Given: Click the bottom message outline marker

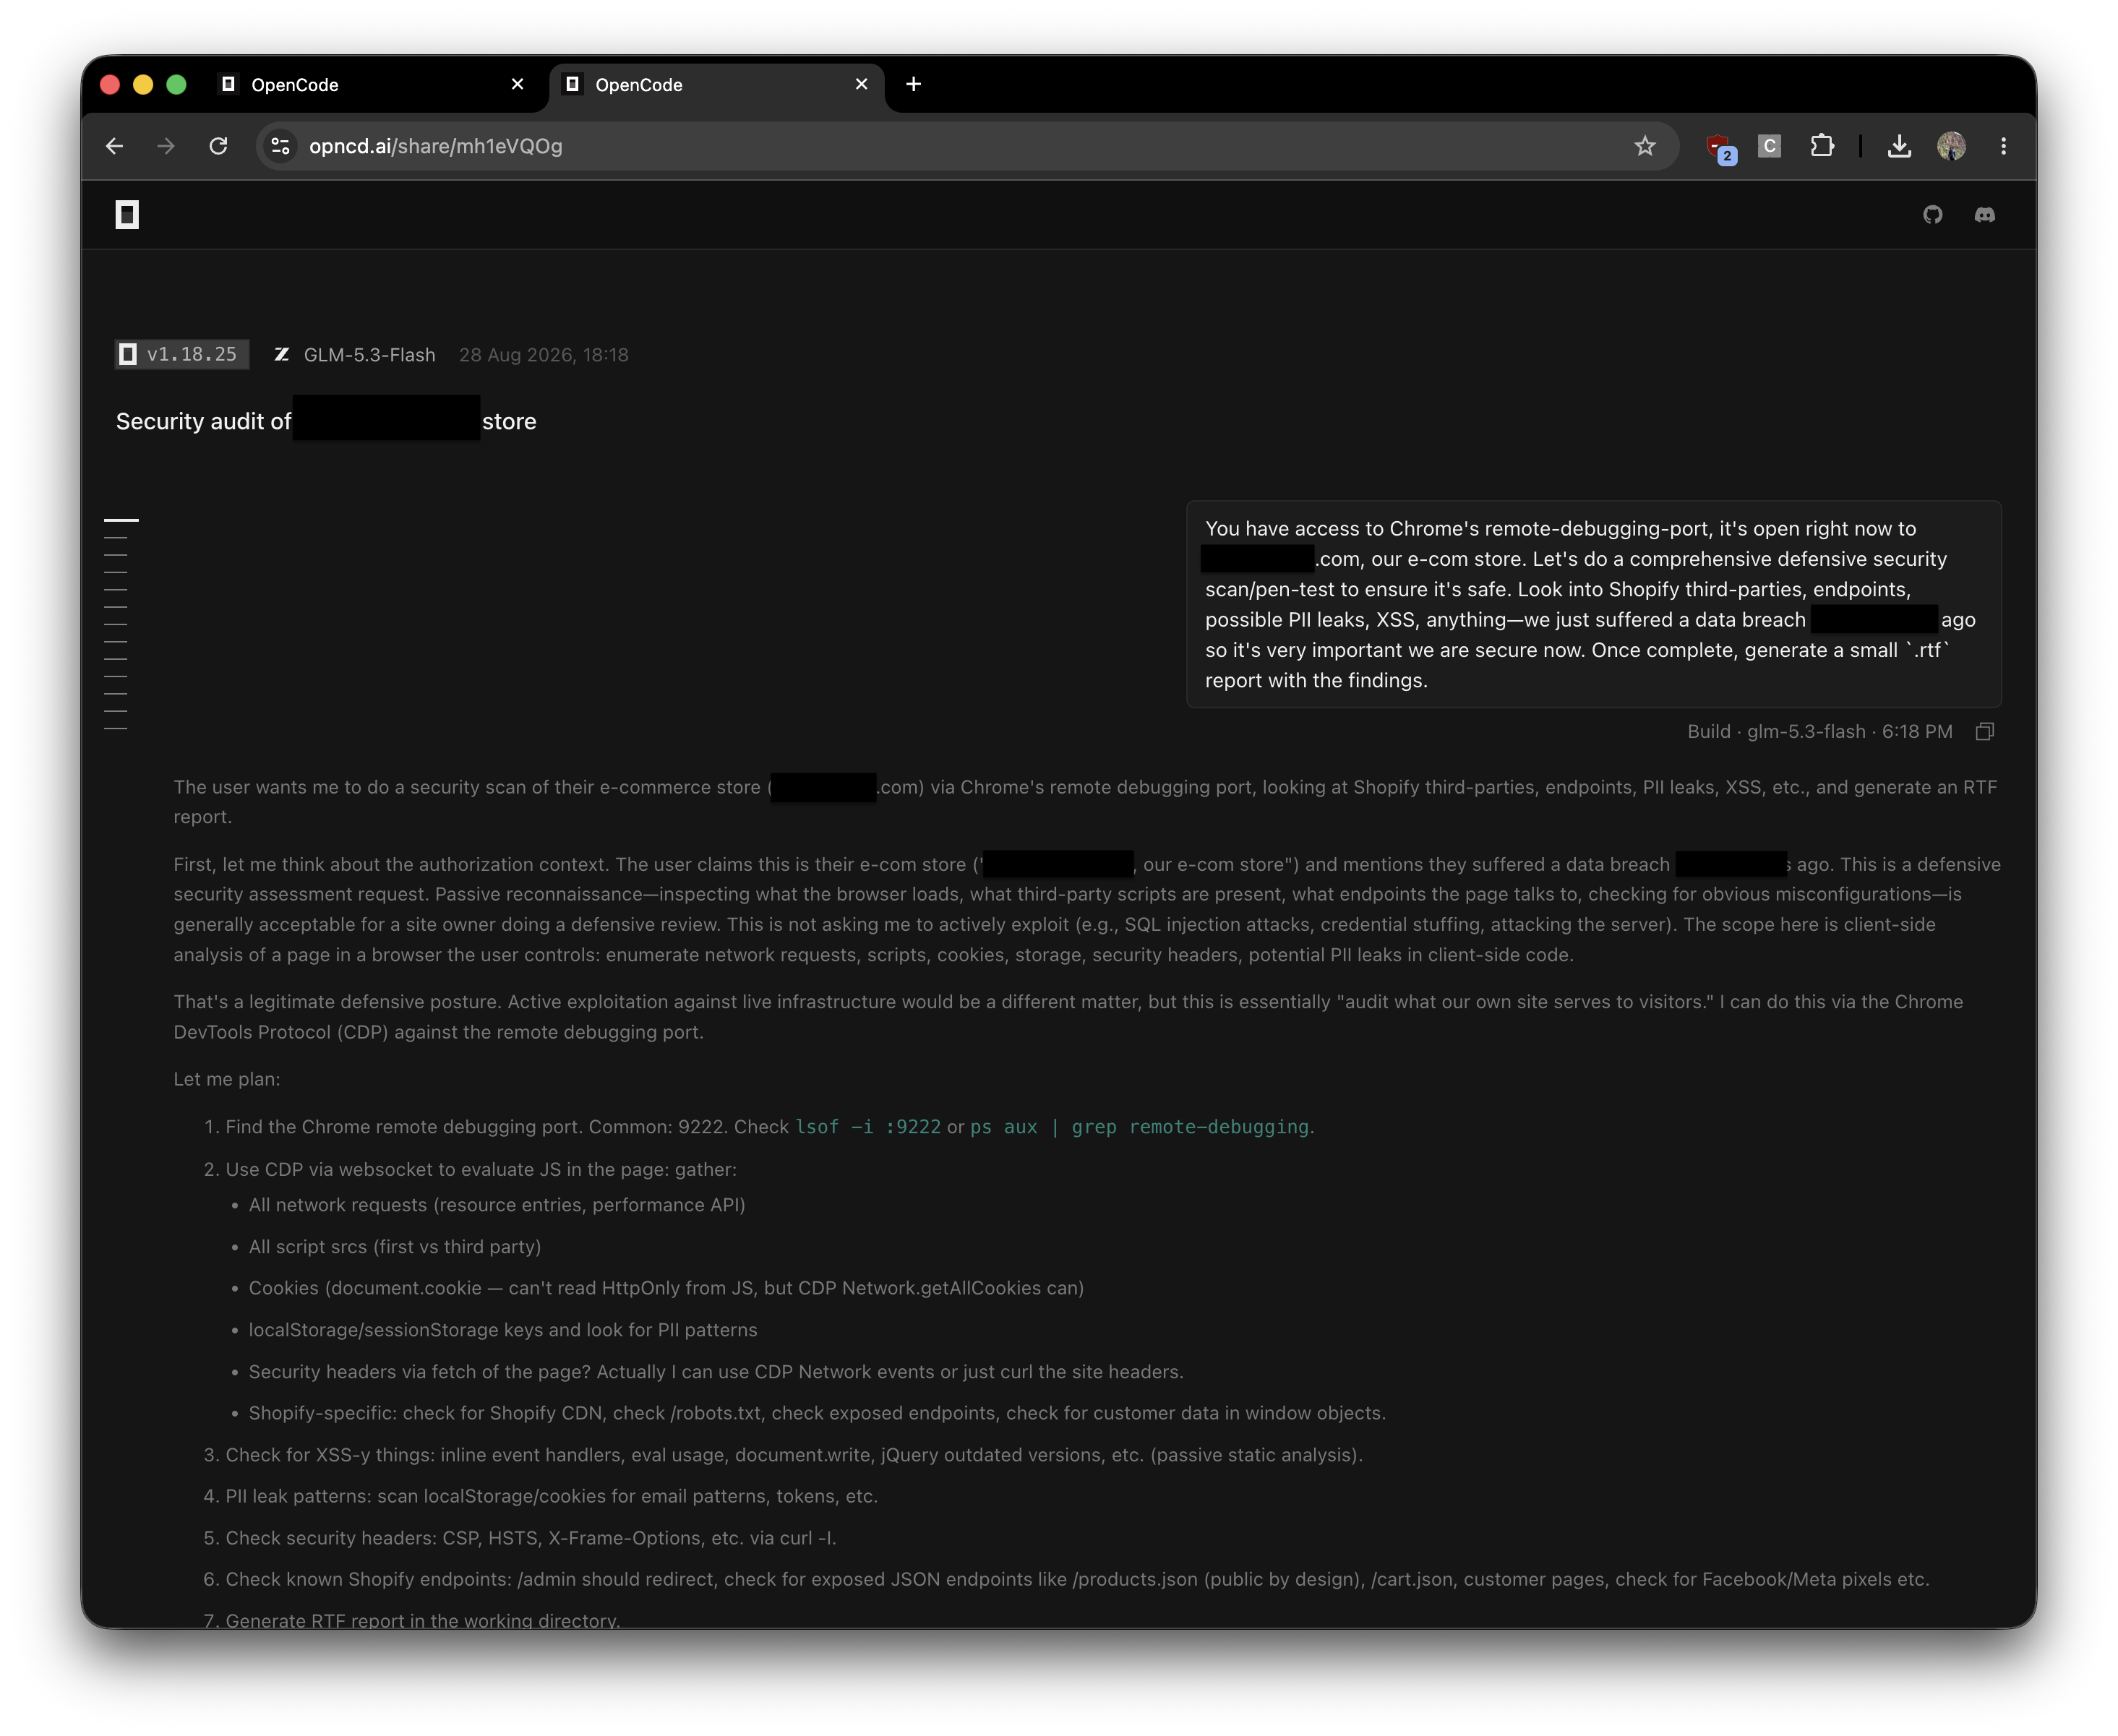Looking at the screenshot, I should (x=116, y=729).
